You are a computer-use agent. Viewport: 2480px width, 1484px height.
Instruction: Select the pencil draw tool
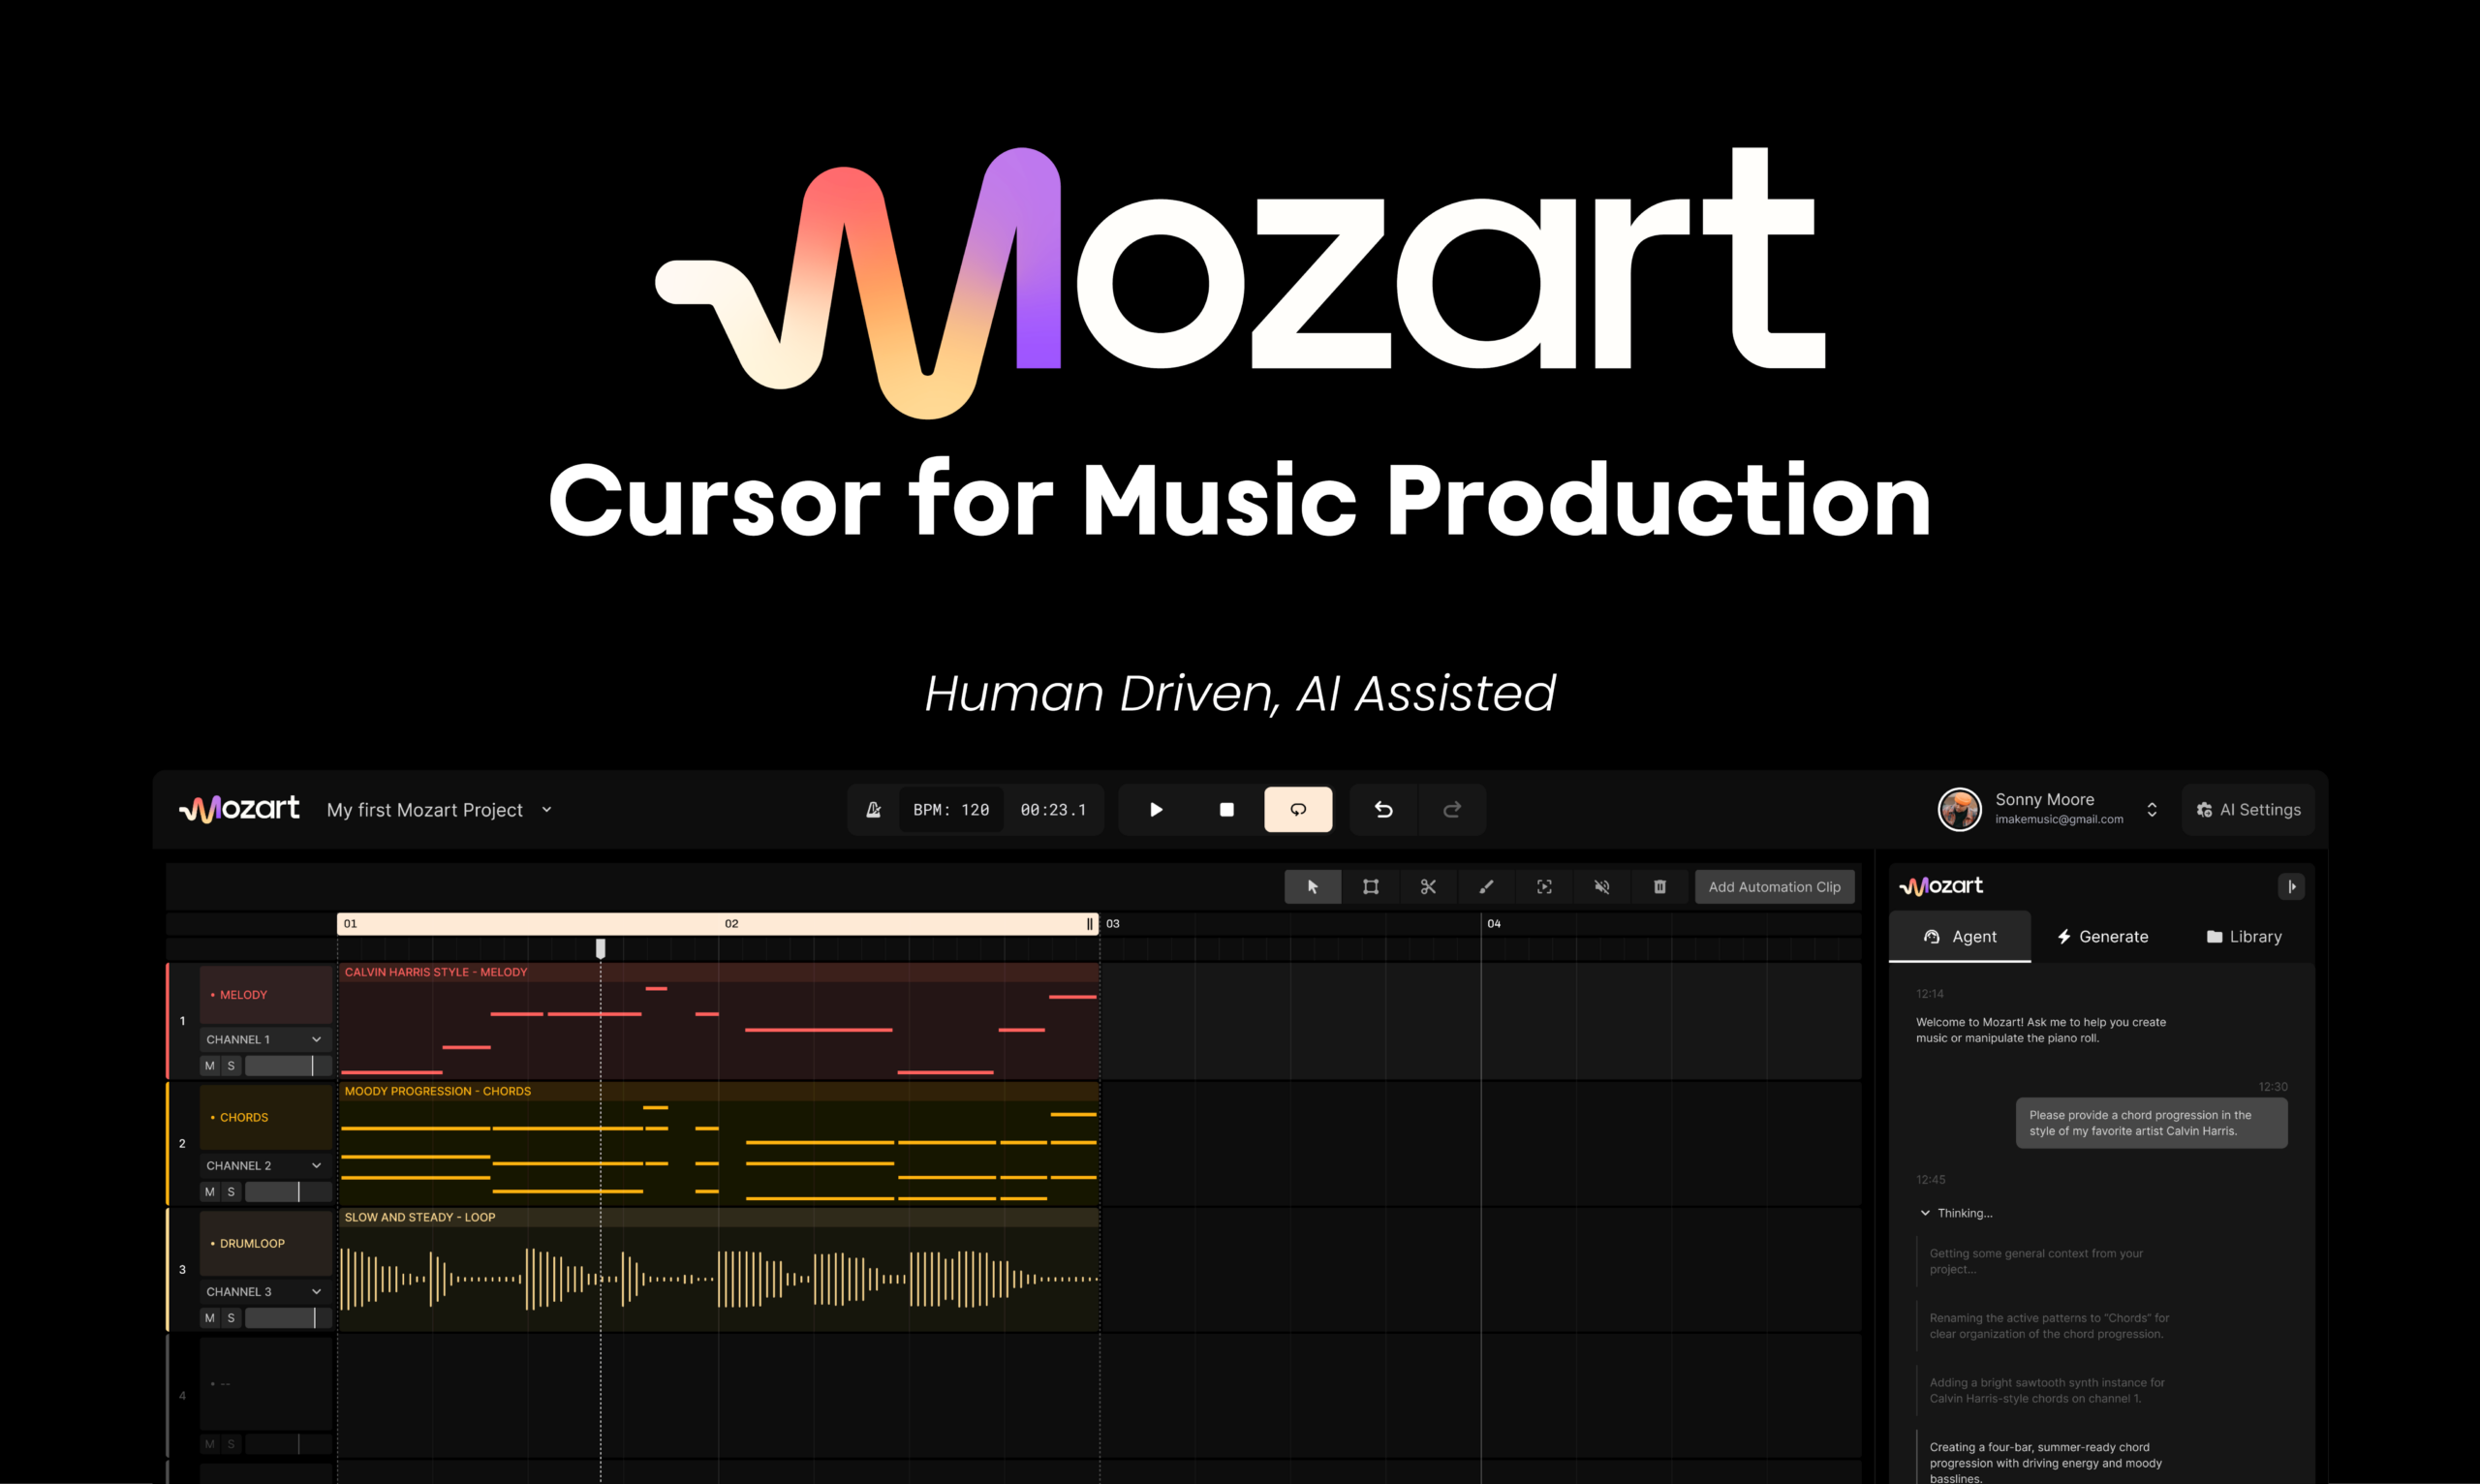pos(1486,887)
